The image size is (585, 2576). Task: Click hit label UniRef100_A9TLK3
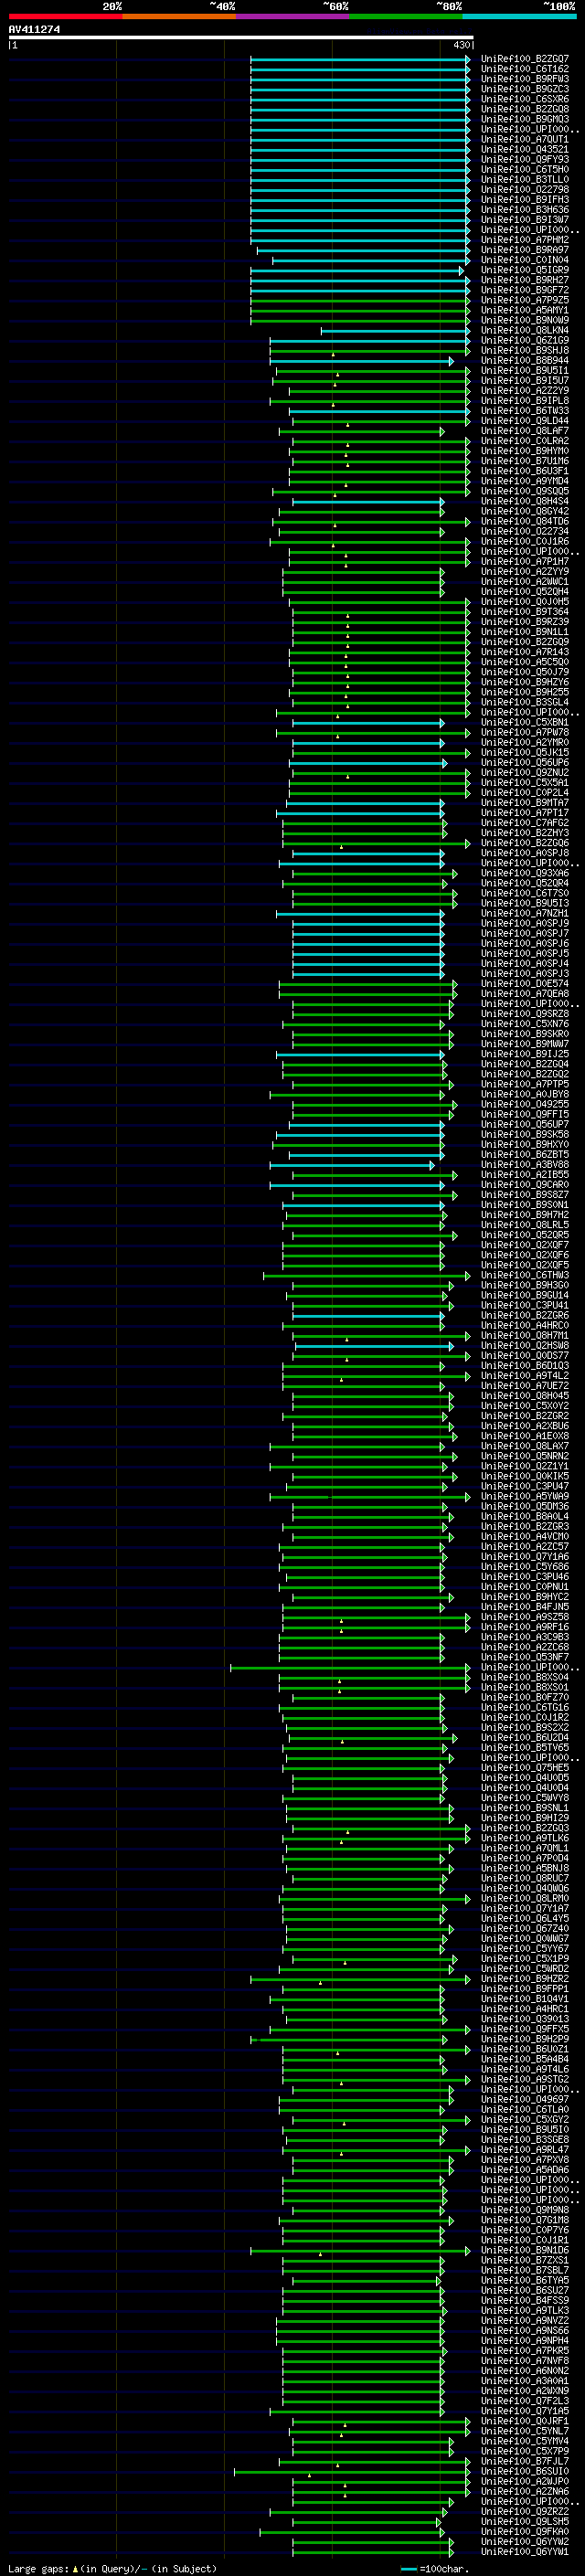(525, 2310)
